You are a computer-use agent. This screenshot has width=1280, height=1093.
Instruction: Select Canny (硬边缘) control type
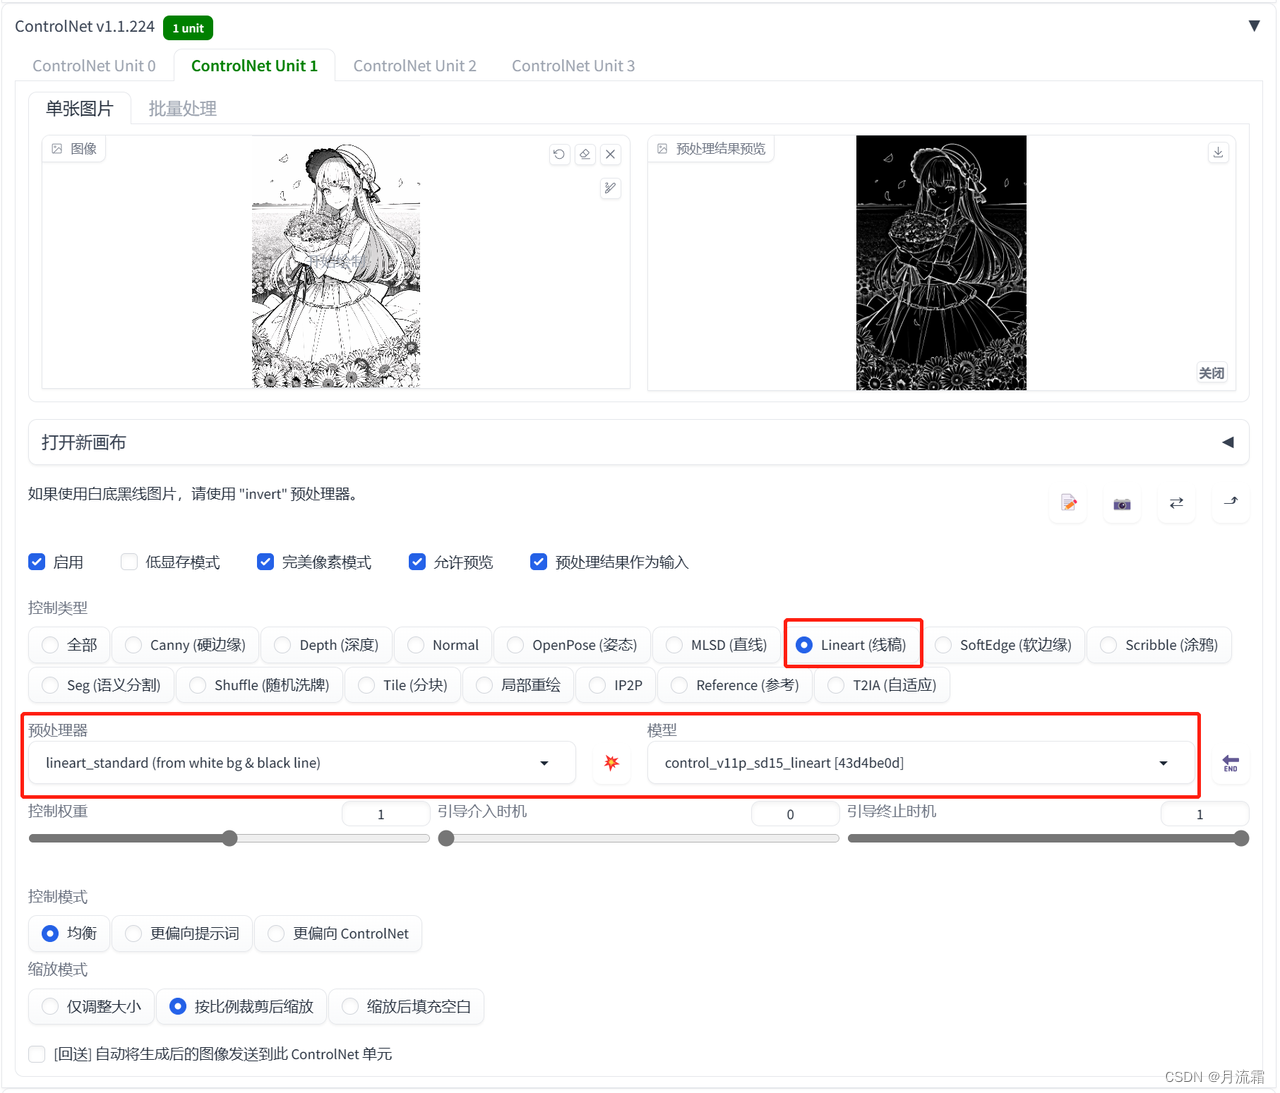pyautogui.click(x=185, y=645)
